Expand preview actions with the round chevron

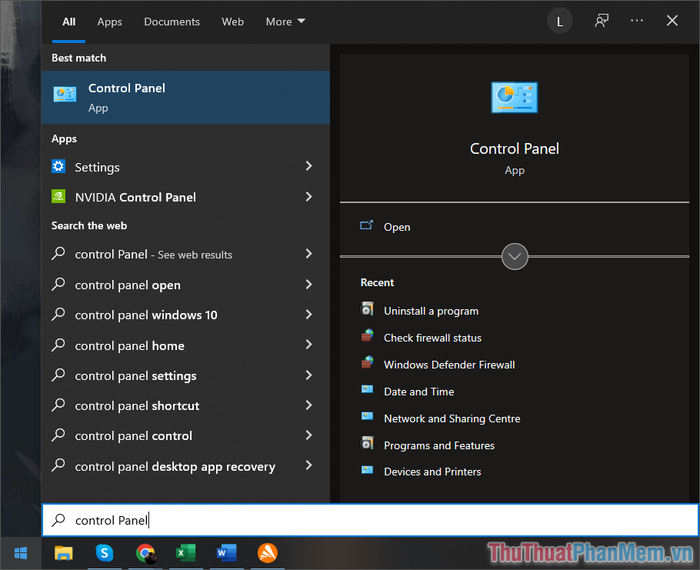tap(515, 257)
